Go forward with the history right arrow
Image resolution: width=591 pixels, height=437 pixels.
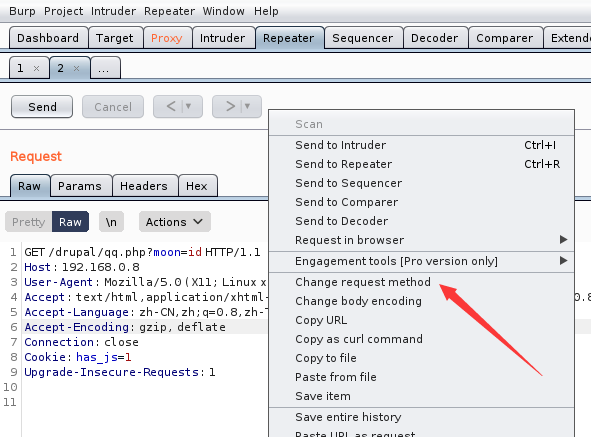(x=230, y=106)
